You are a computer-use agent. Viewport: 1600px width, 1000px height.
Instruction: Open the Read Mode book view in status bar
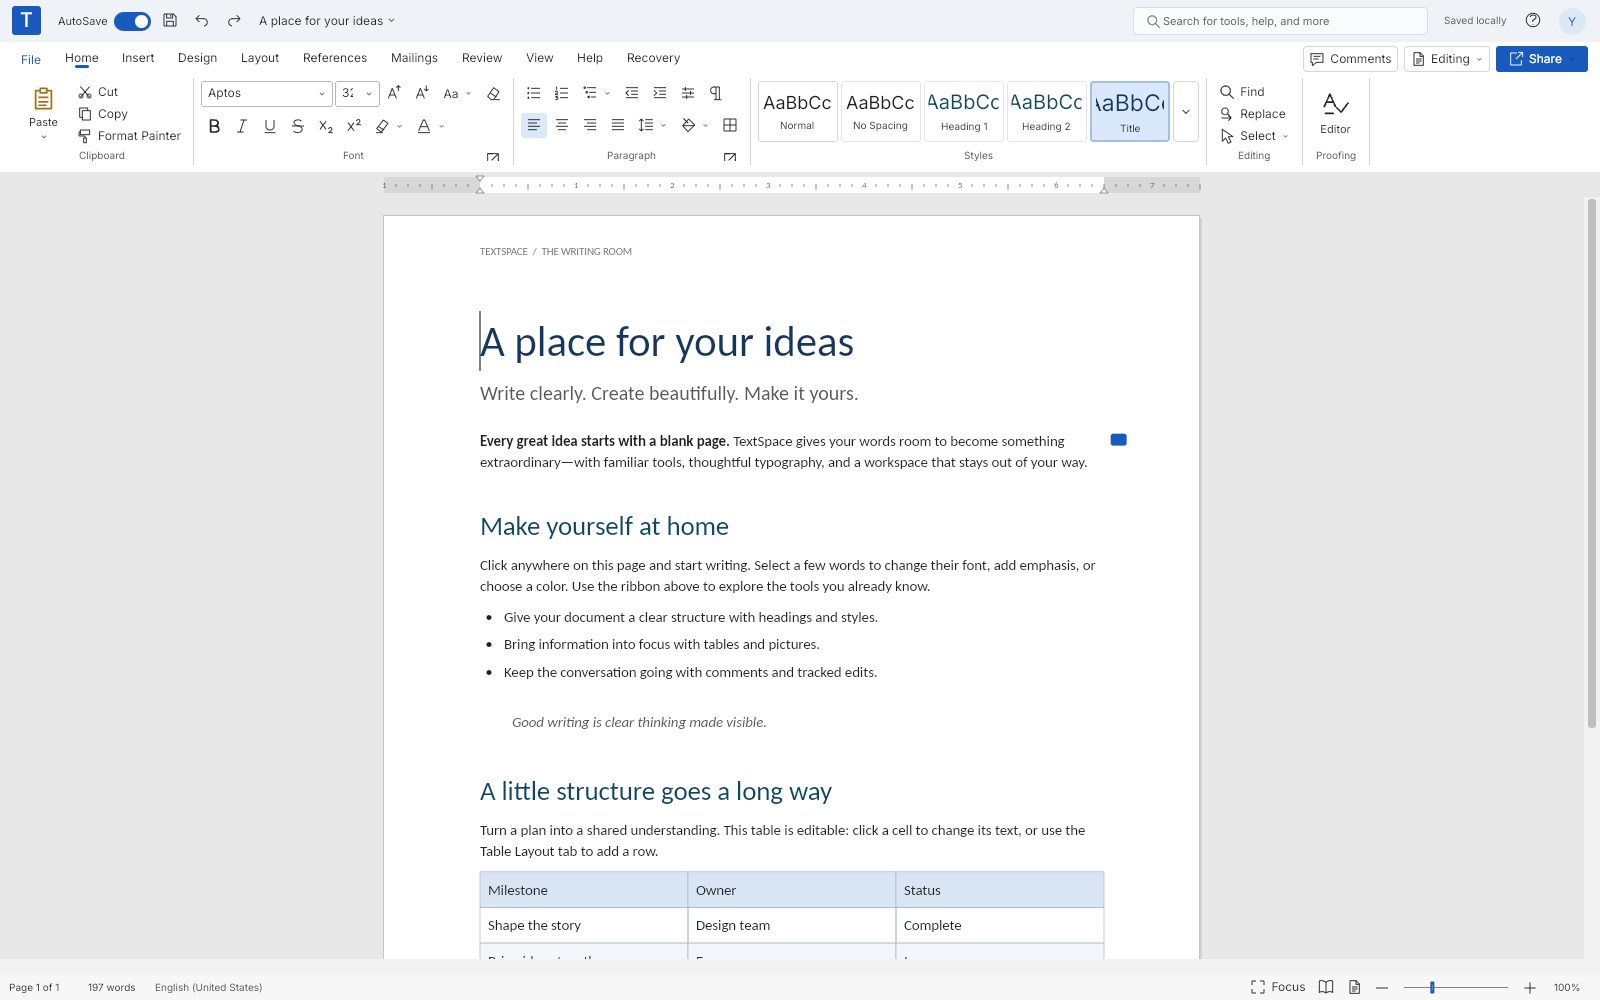click(x=1326, y=987)
